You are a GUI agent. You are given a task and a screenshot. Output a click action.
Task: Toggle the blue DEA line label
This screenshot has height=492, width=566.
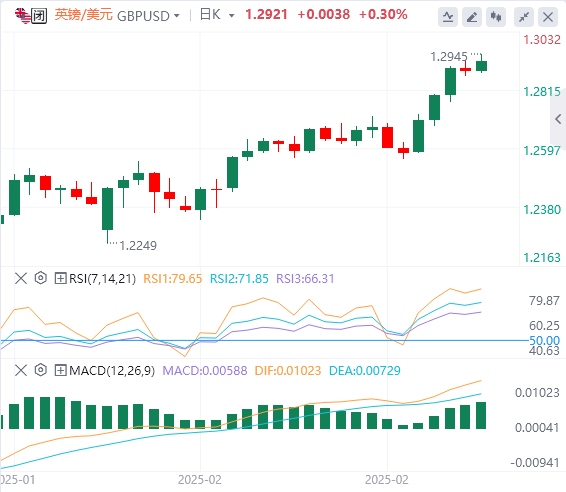[x=365, y=371]
